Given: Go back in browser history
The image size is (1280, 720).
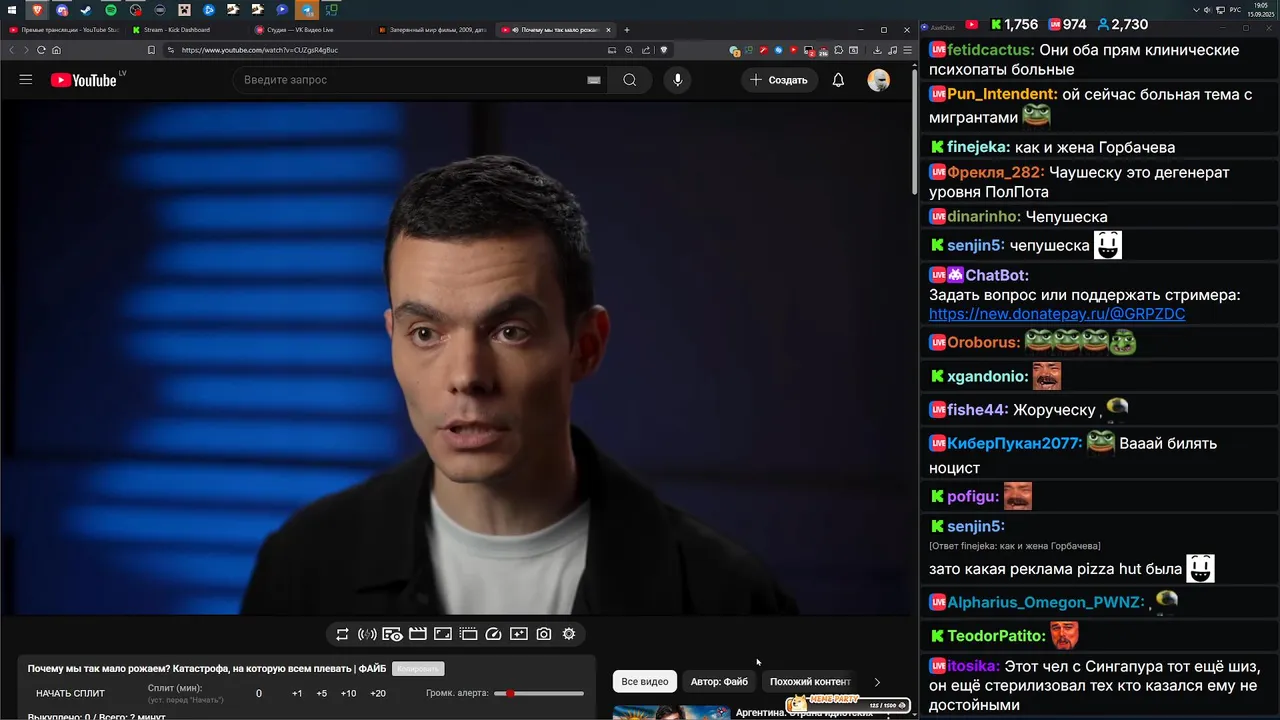Looking at the screenshot, I should (12, 50).
